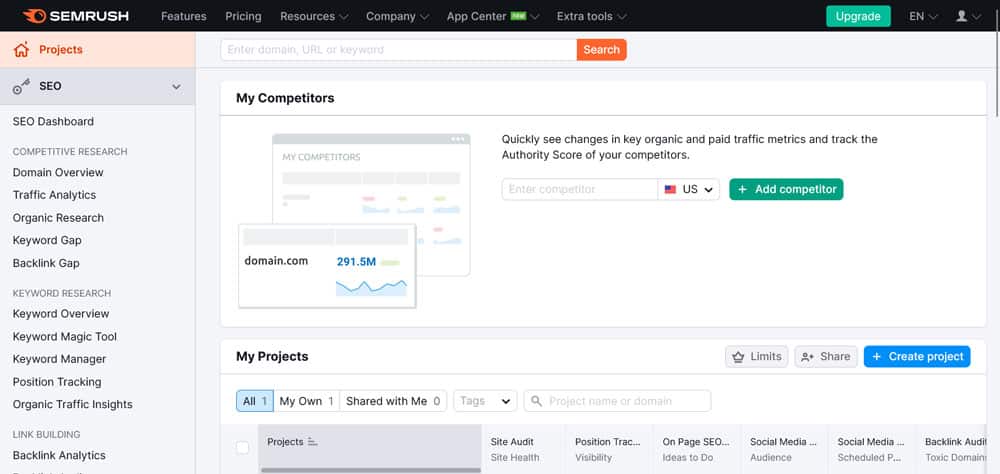
Task: Select the My Own filter toggle
Action: pyautogui.click(x=306, y=401)
